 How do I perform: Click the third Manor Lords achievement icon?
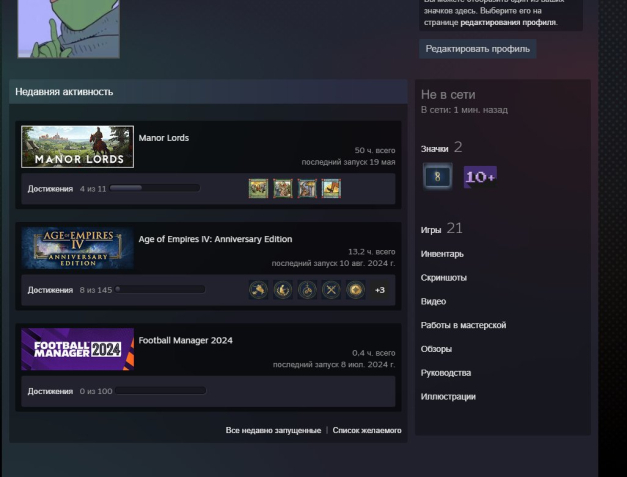pyautogui.click(x=307, y=188)
